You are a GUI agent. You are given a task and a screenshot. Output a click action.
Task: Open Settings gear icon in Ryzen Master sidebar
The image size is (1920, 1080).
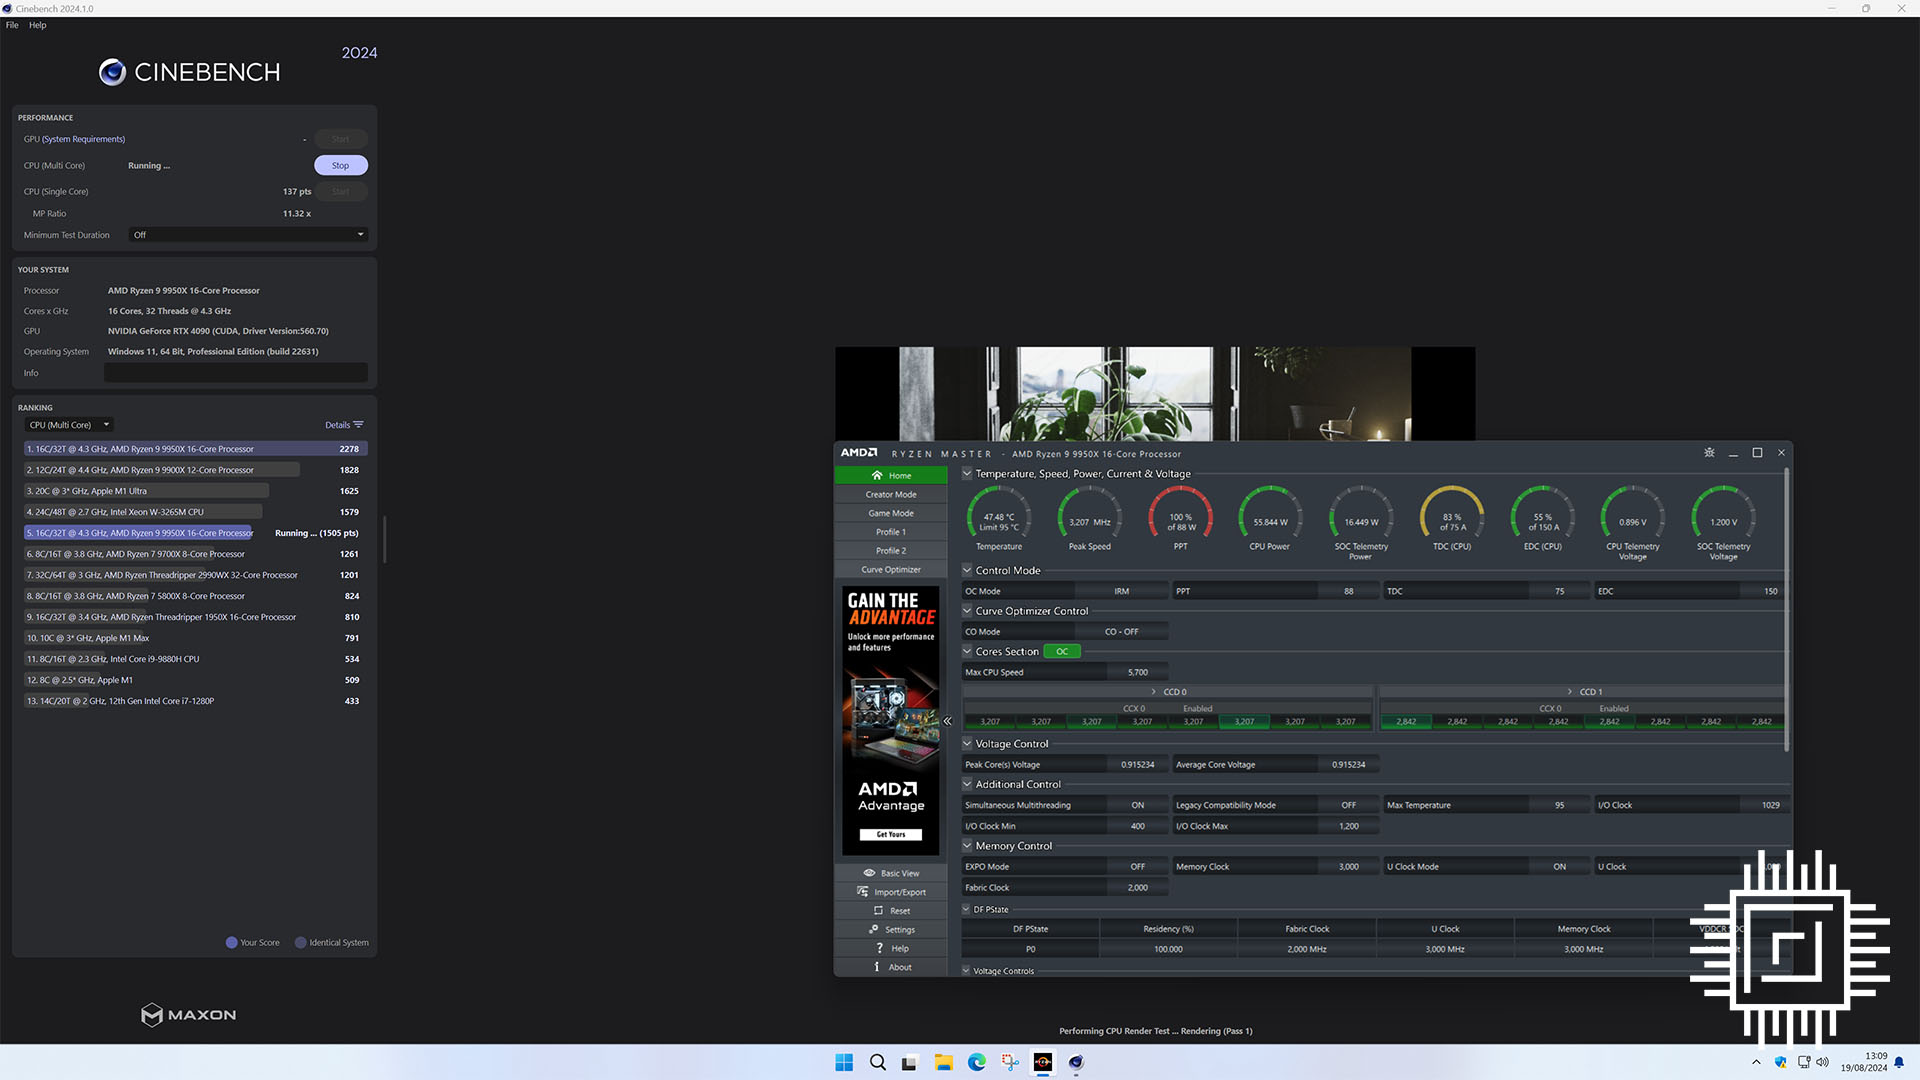pyautogui.click(x=873, y=930)
